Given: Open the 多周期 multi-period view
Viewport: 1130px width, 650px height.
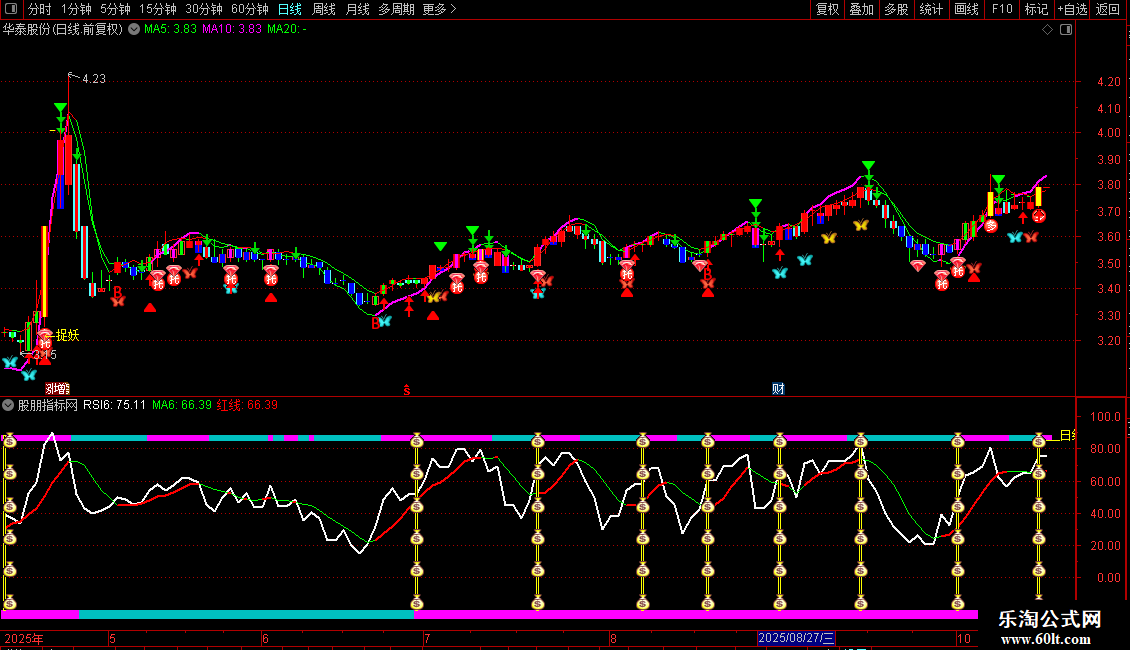Looking at the screenshot, I should pos(396,9).
